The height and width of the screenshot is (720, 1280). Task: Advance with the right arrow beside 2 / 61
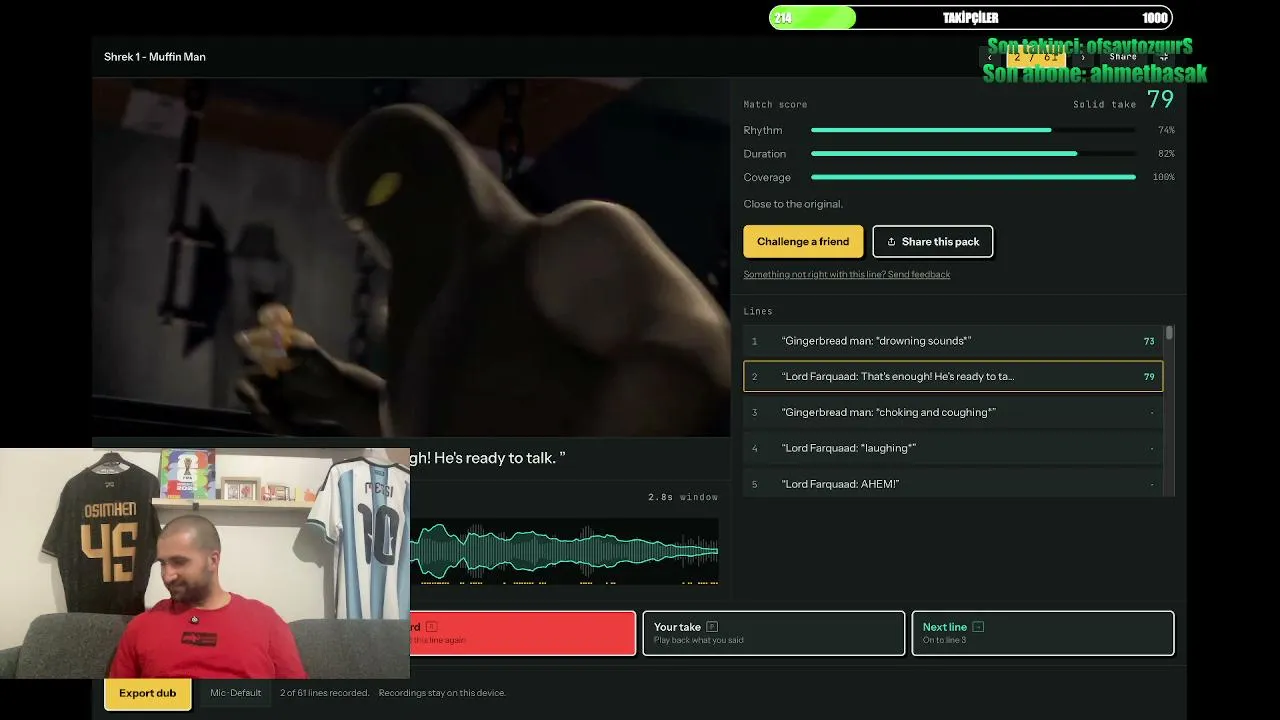click(x=1082, y=57)
